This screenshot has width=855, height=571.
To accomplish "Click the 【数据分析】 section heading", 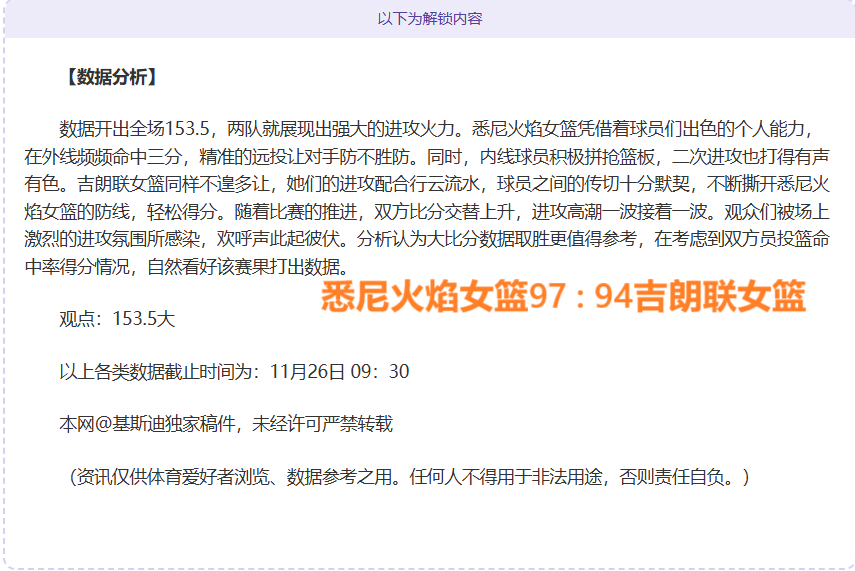I will pyautogui.click(x=108, y=77).
